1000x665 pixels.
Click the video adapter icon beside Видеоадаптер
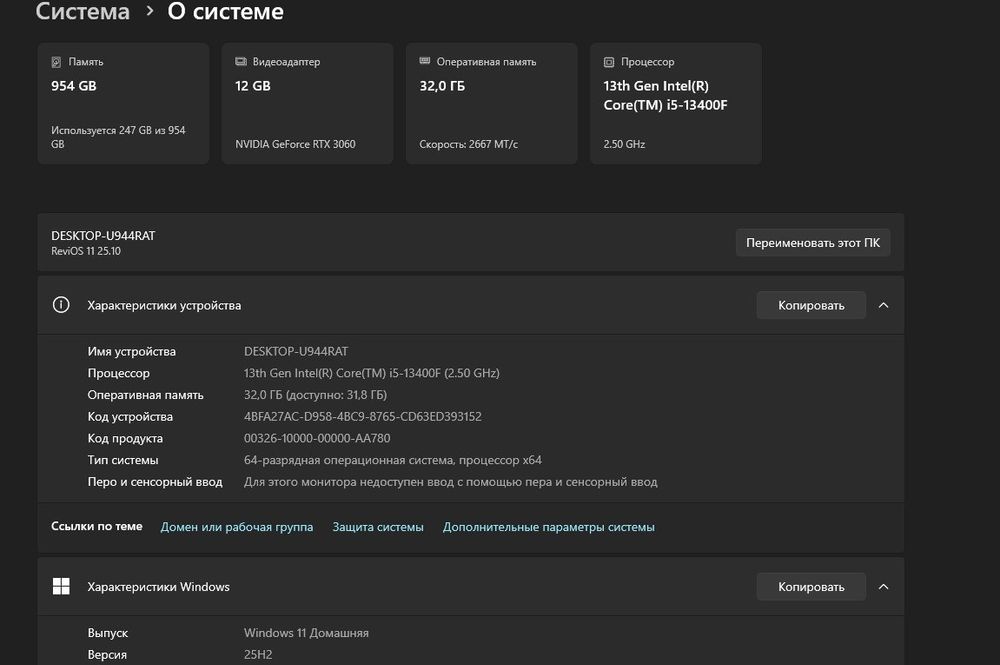click(x=240, y=62)
